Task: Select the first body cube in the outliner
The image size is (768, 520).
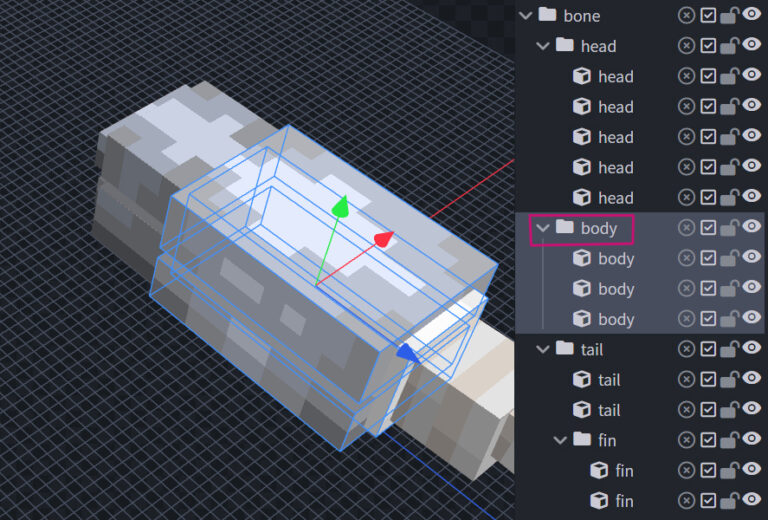Action: pyautogui.click(x=615, y=258)
